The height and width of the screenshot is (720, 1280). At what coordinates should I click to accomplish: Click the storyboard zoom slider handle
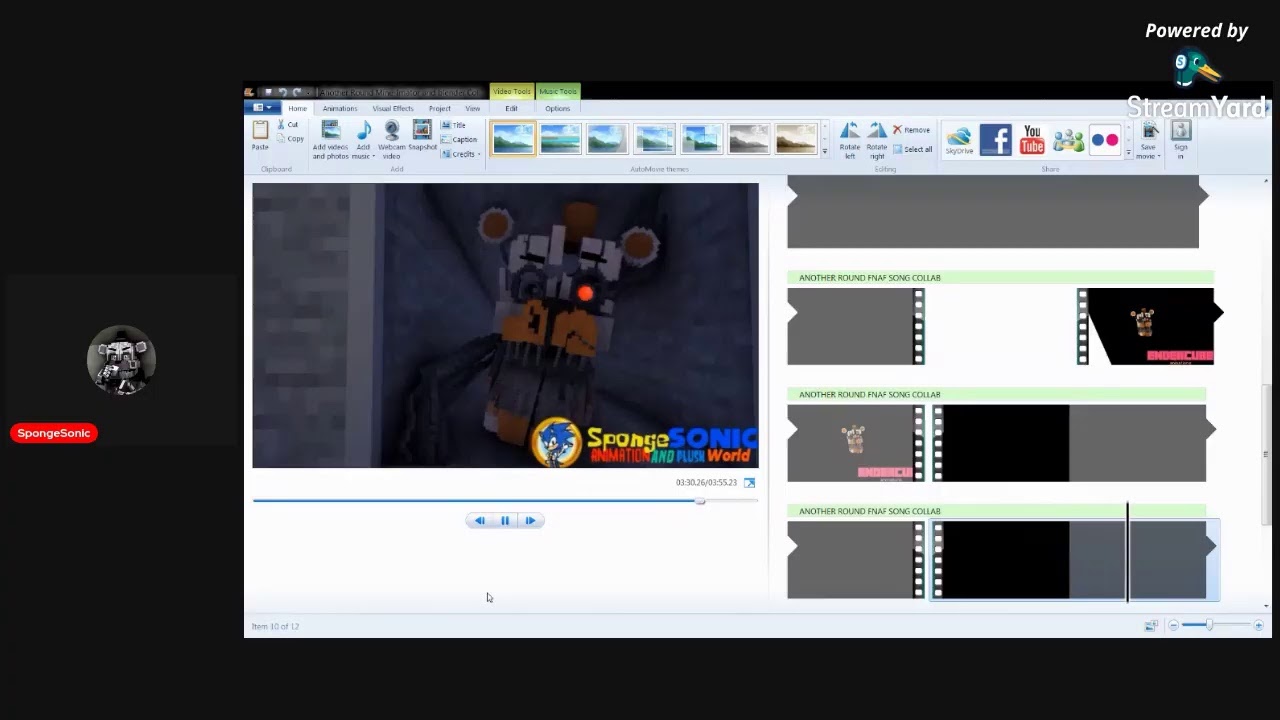point(1209,625)
